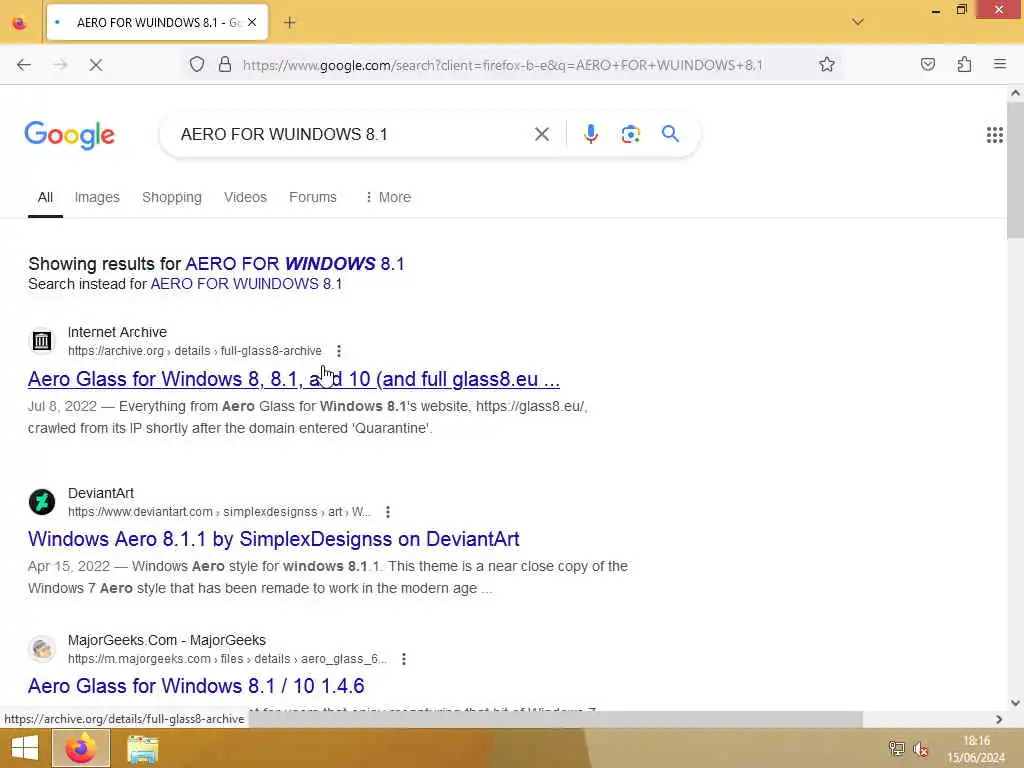Open the Extensions puzzle icon
Viewport: 1024px width, 768px height.
[964, 65]
